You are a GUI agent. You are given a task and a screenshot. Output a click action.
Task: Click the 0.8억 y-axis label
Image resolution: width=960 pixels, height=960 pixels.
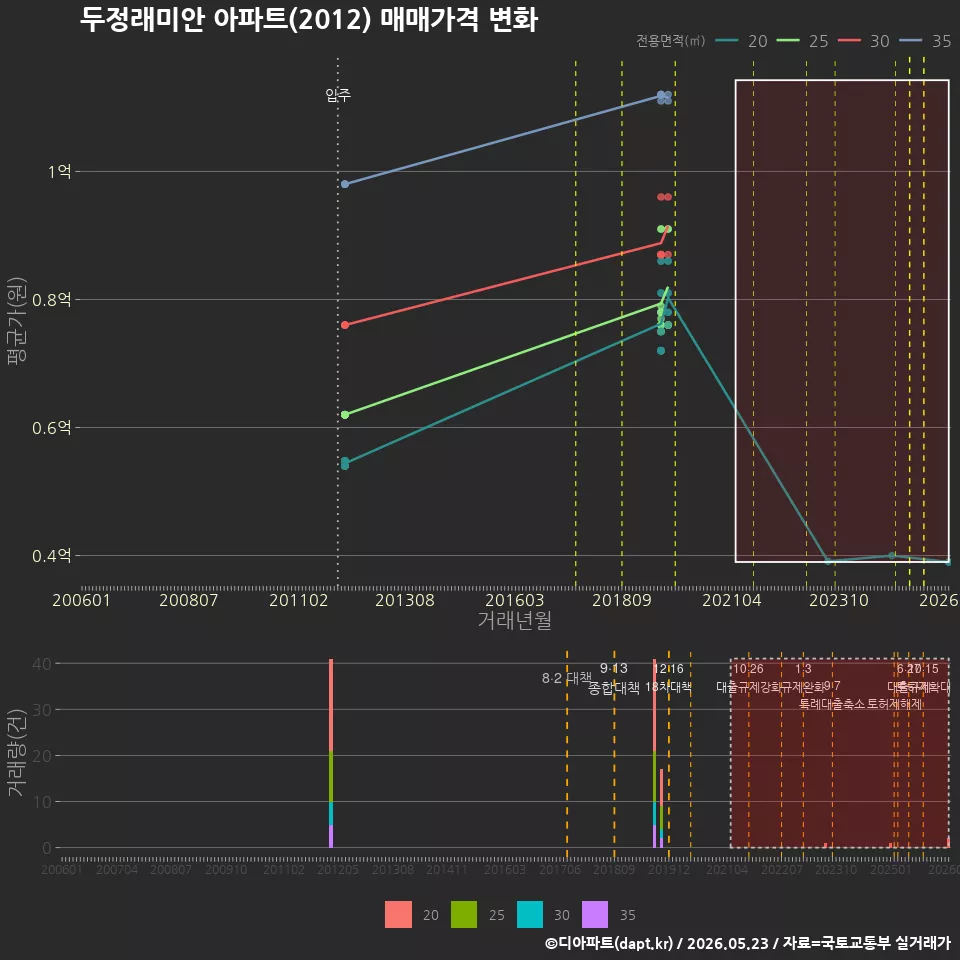[51, 299]
